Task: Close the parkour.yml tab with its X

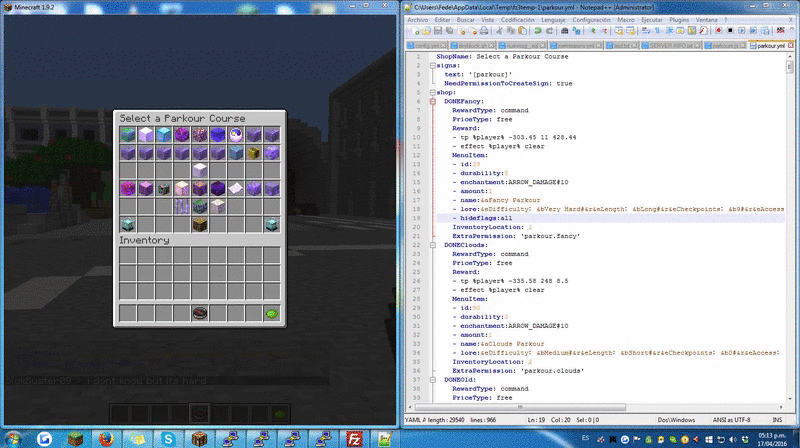Action: [x=790, y=45]
